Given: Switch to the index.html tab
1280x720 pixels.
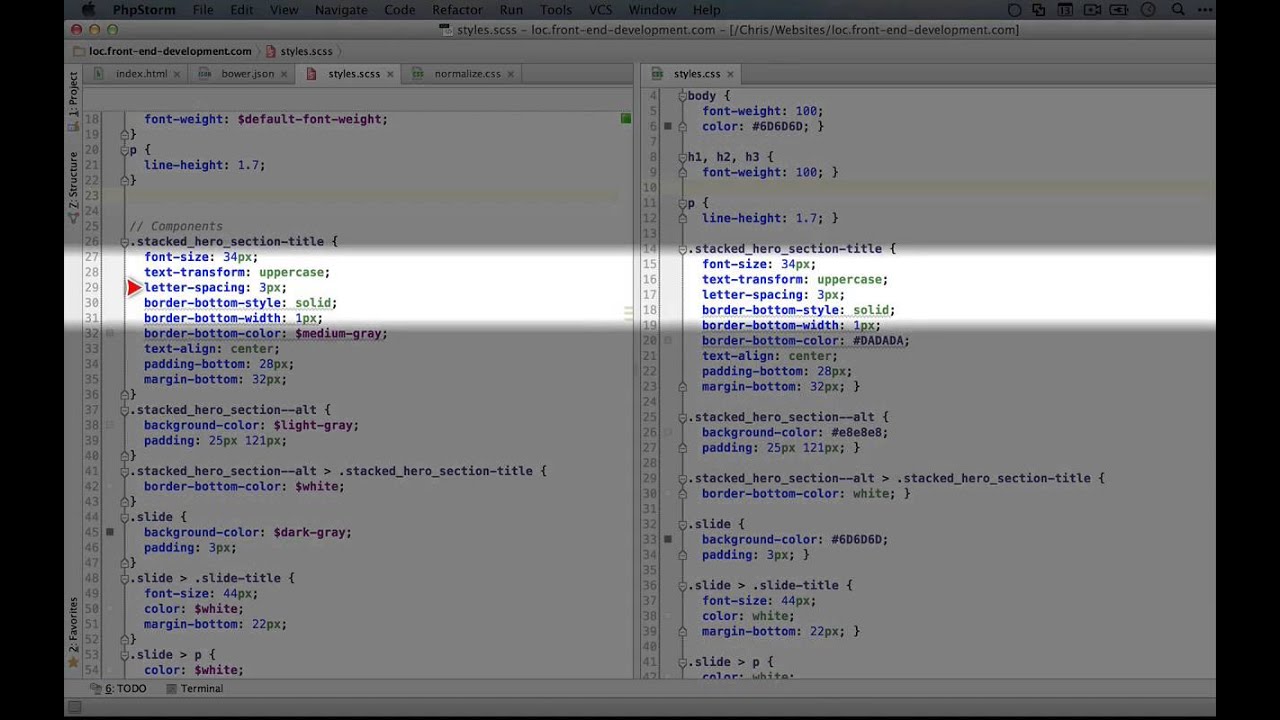Looking at the screenshot, I should tap(141, 74).
